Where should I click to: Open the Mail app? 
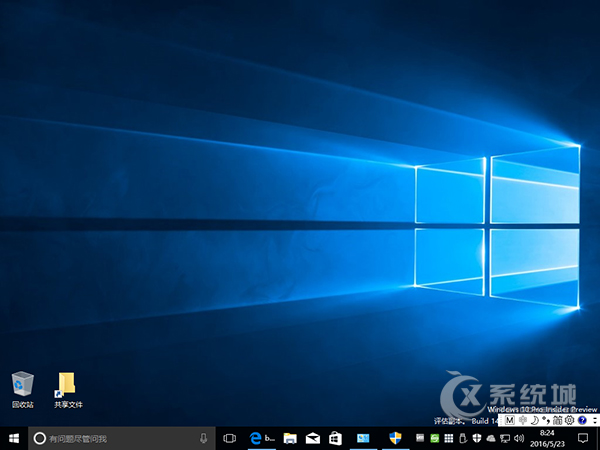pos(313,438)
